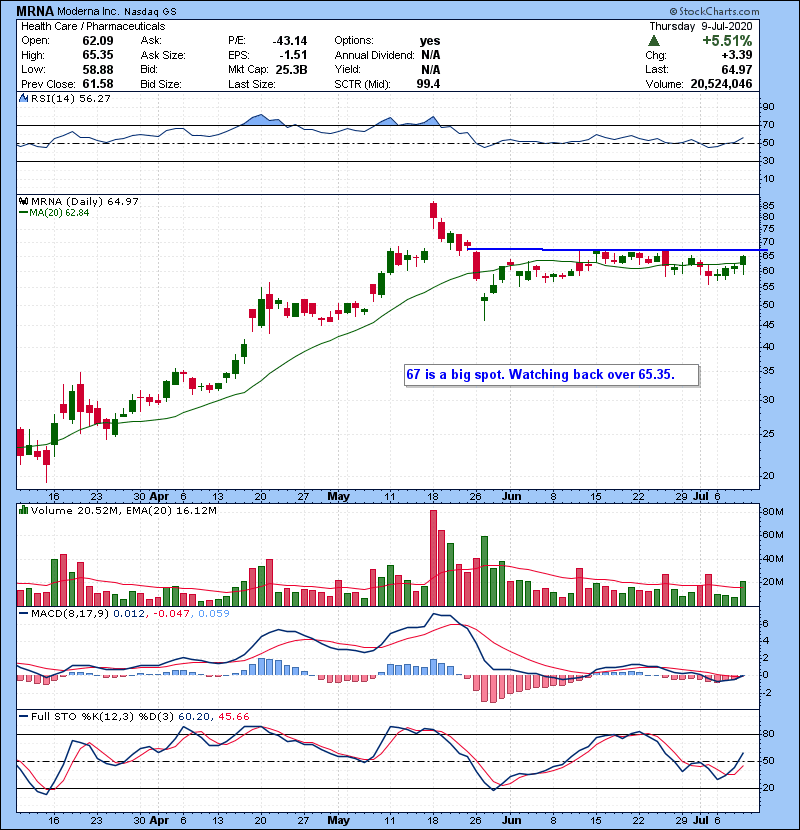Click the green up-arrow change indicator
The height and width of the screenshot is (830, 800).
coord(654,41)
